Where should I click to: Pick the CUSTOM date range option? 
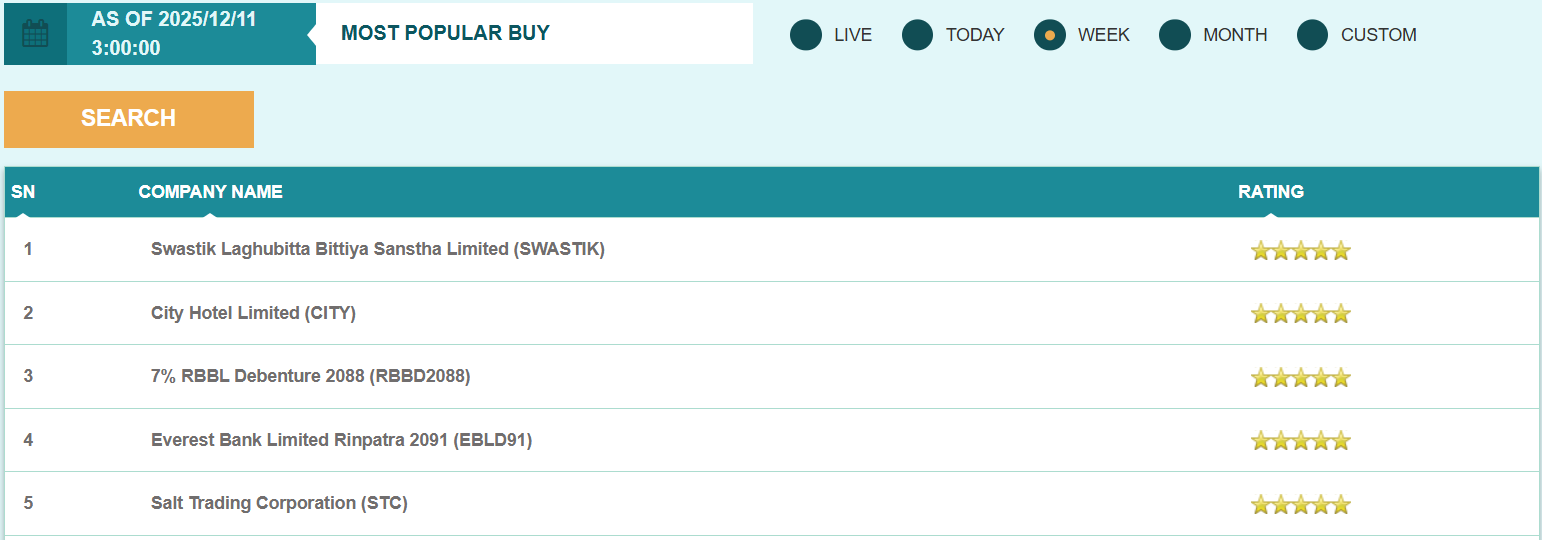pyautogui.click(x=1313, y=35)
